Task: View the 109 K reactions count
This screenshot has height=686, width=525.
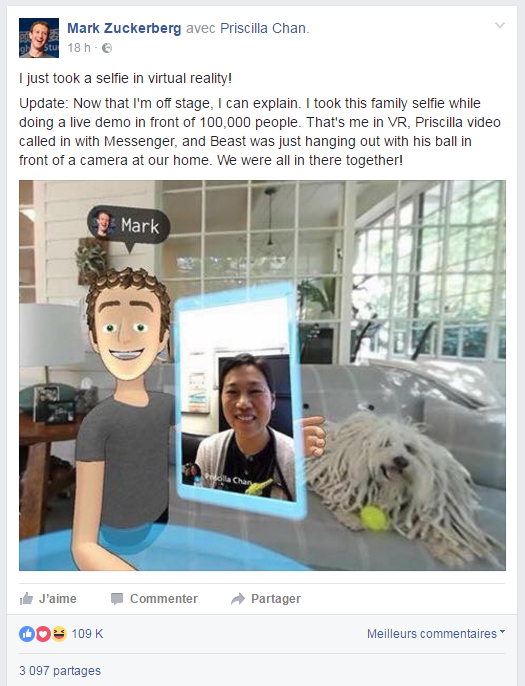Action: (87, 634)
